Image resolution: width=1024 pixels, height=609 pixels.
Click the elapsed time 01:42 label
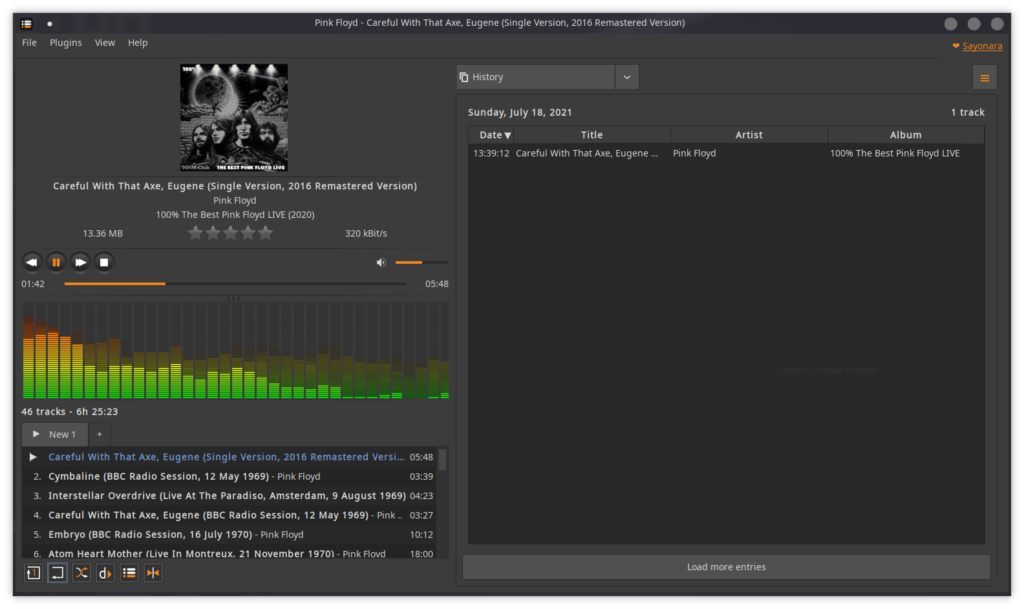pyautogui.click(x=33, y=284)
